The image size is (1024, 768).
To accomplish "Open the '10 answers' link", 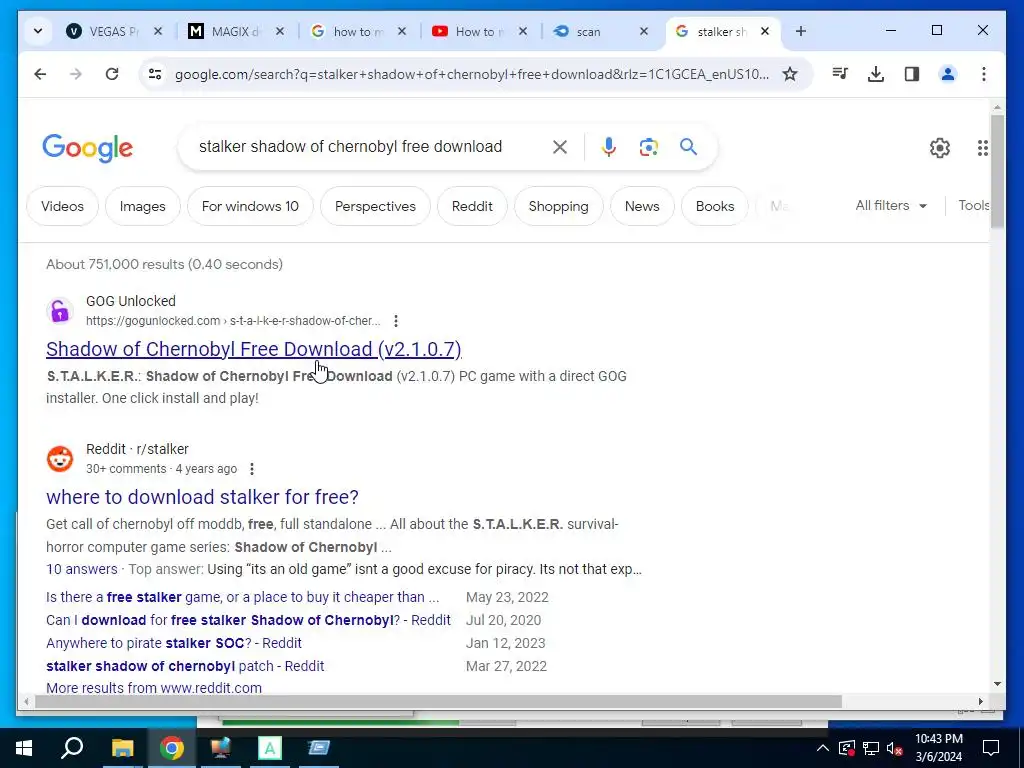I will tap(82, 569).
